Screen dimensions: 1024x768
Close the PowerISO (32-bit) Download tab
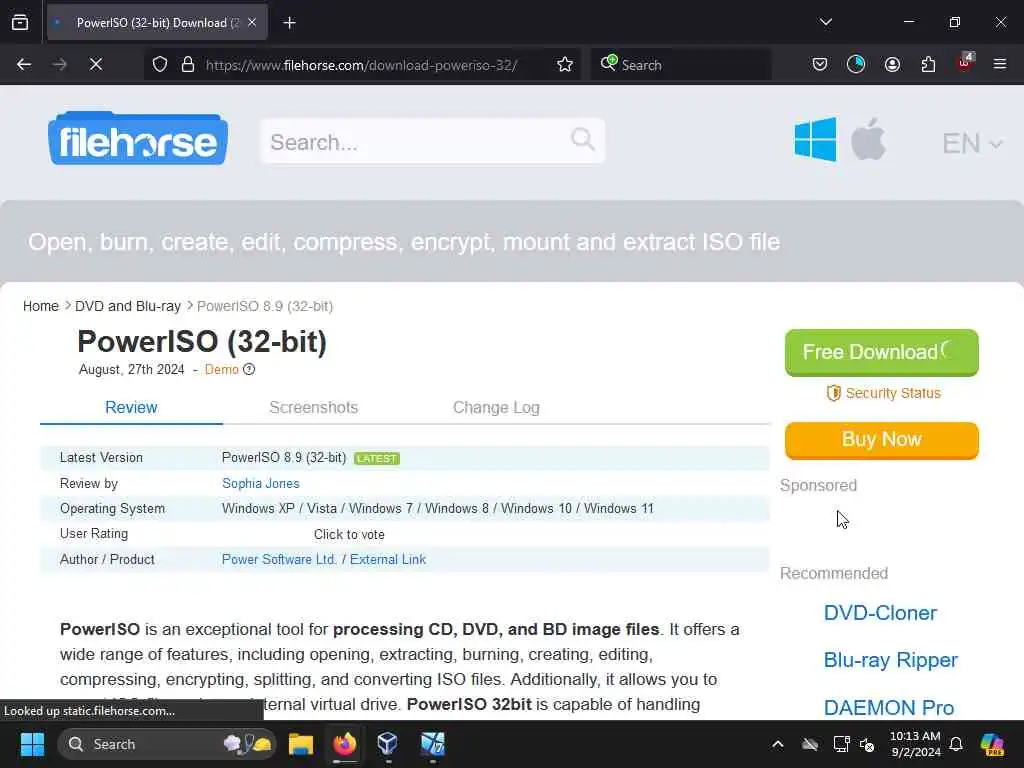(252, 23)
